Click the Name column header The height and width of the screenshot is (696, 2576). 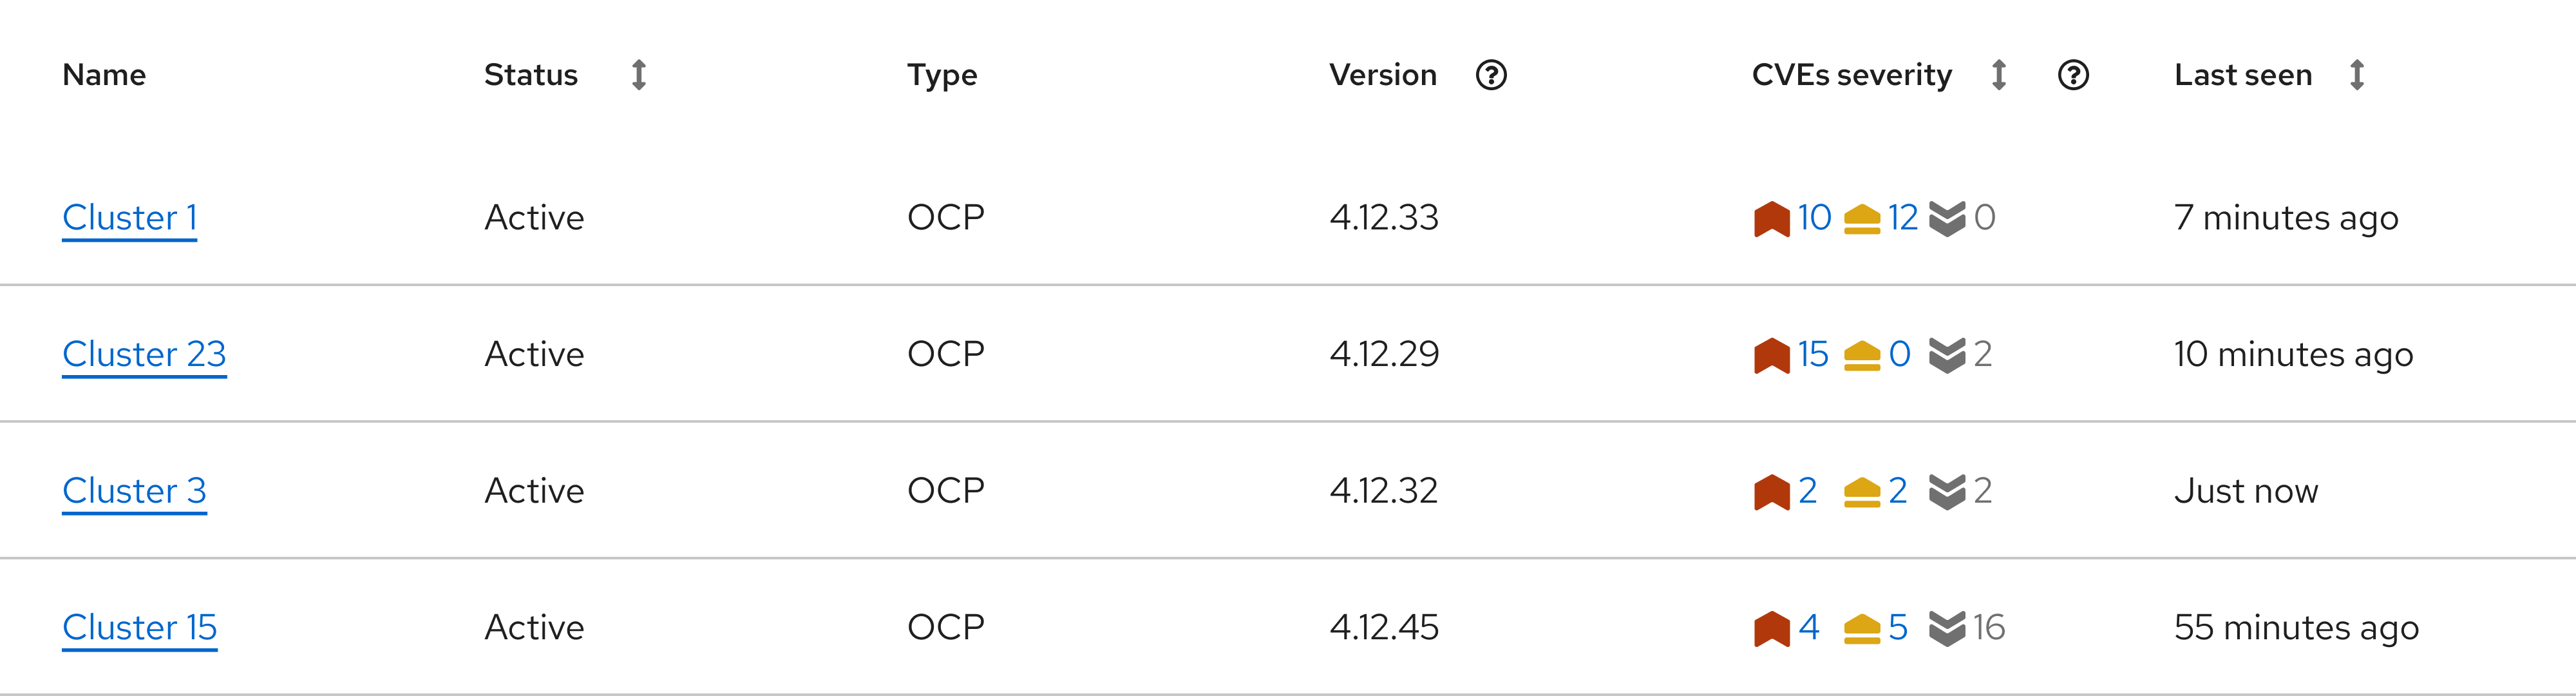(x=106, y=75)
